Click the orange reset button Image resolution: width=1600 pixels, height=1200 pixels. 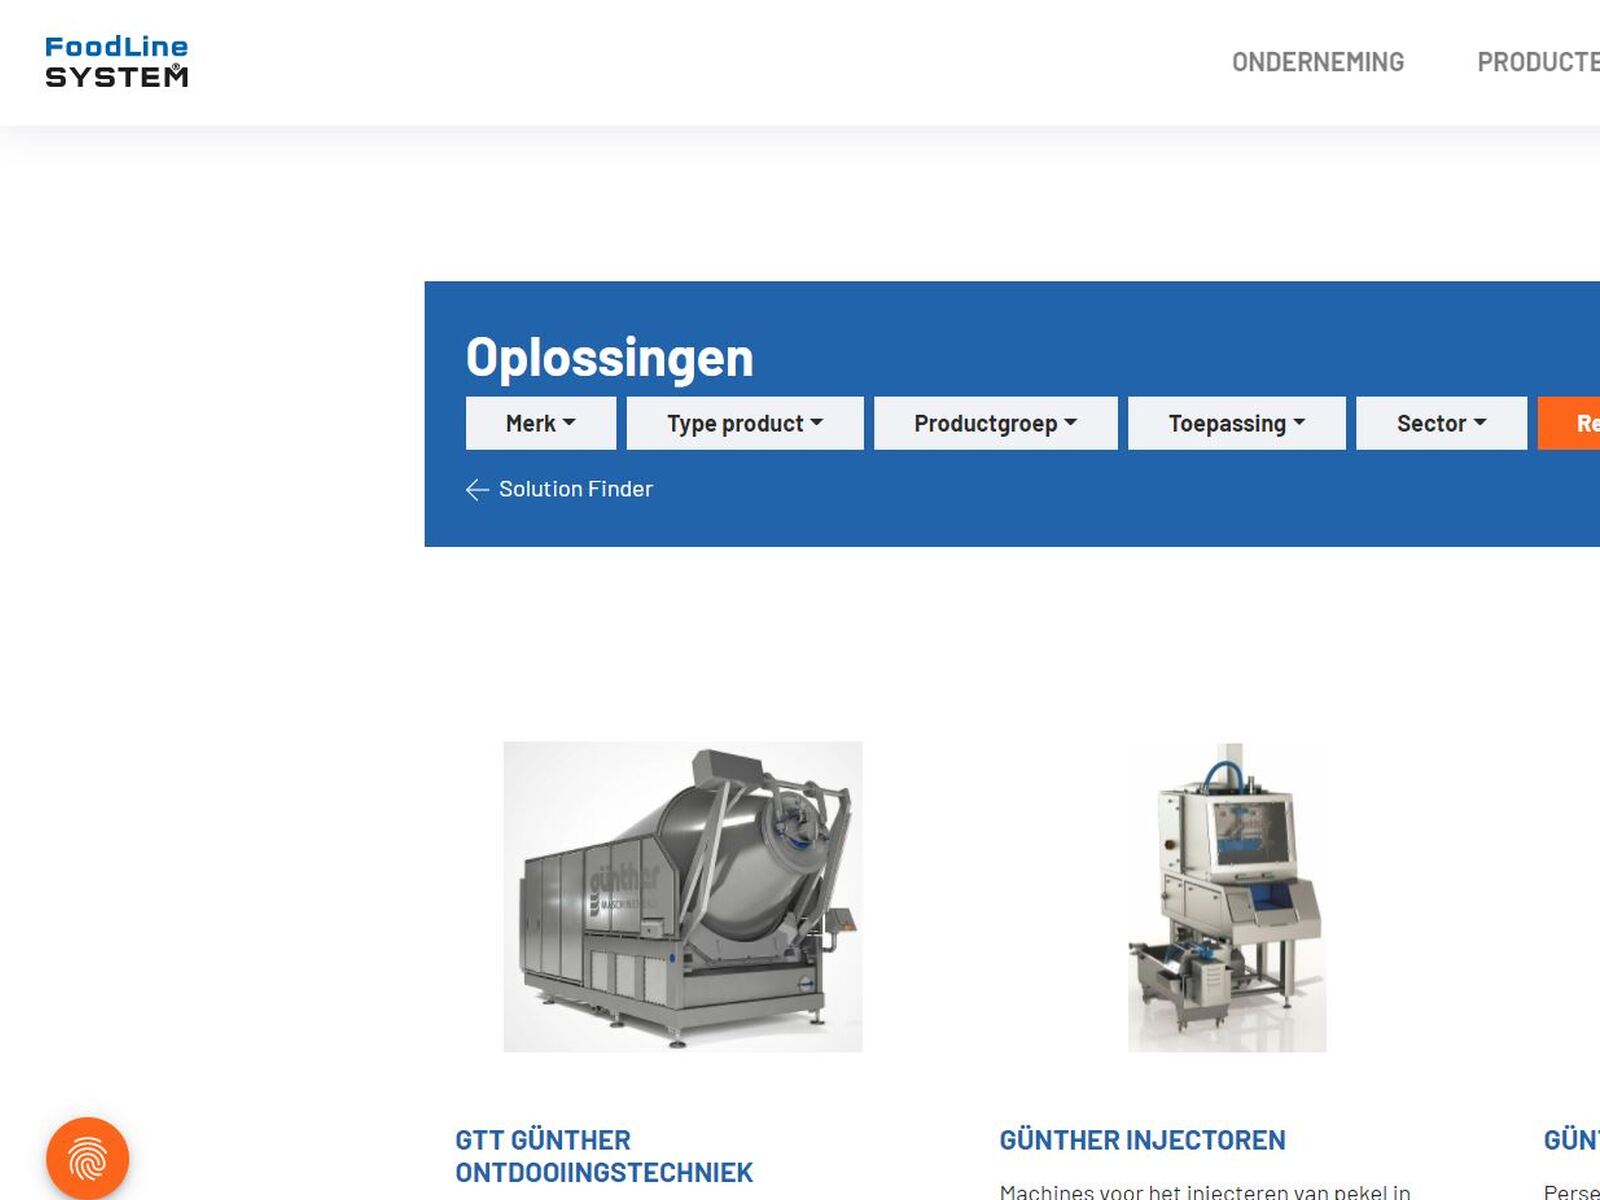point(1569,423)
